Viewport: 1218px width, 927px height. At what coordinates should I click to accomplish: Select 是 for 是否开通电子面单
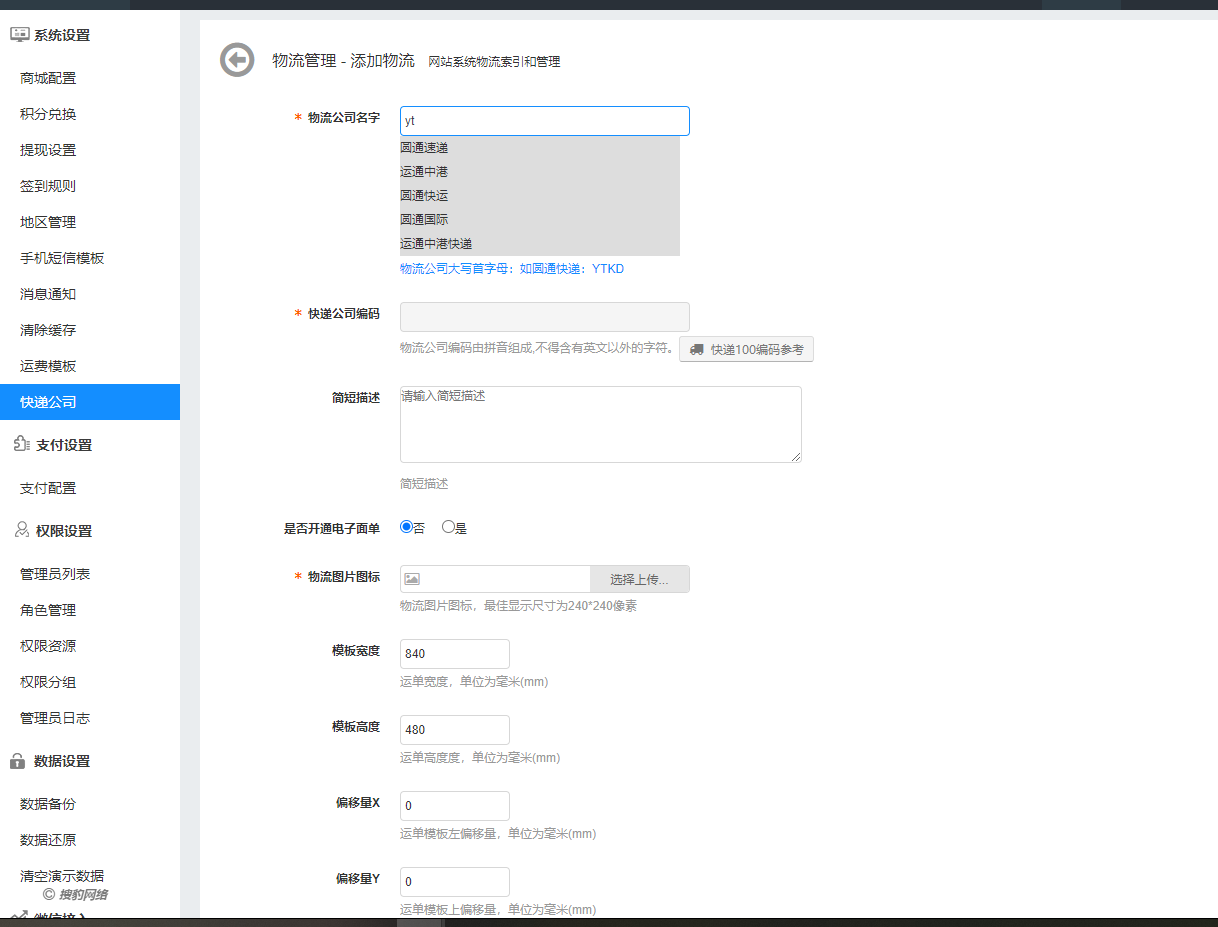click(x=448, y=527)
